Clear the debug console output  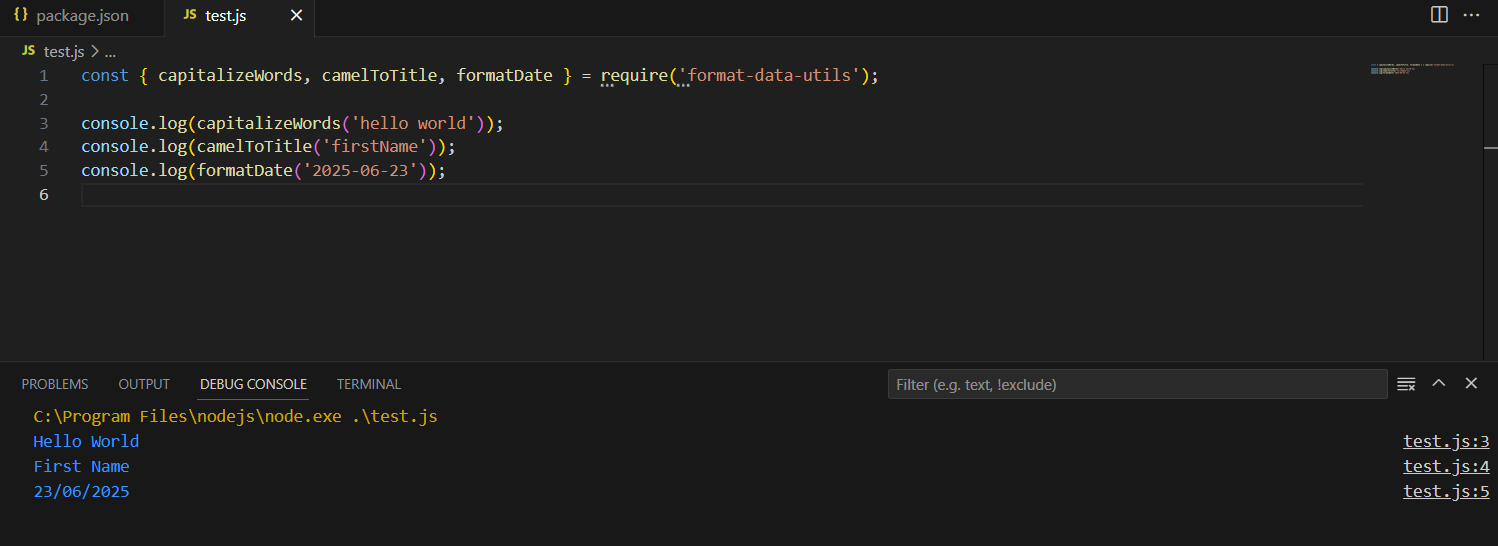point(1406,384)
